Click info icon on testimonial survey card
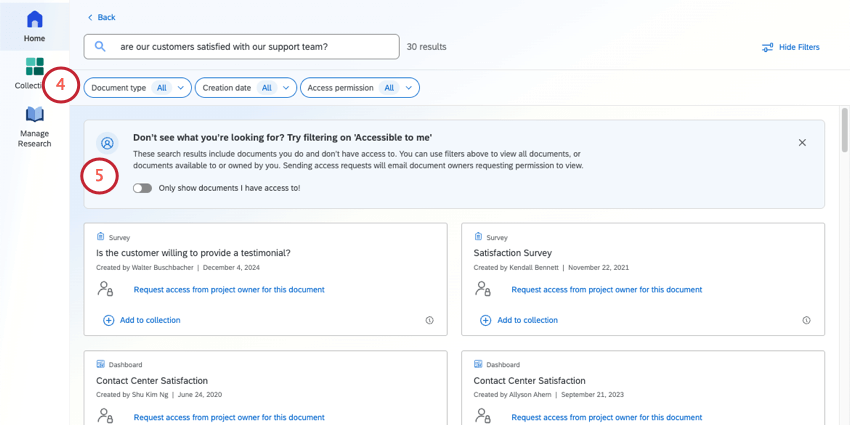The image size is (850, 425). point(429,320)
